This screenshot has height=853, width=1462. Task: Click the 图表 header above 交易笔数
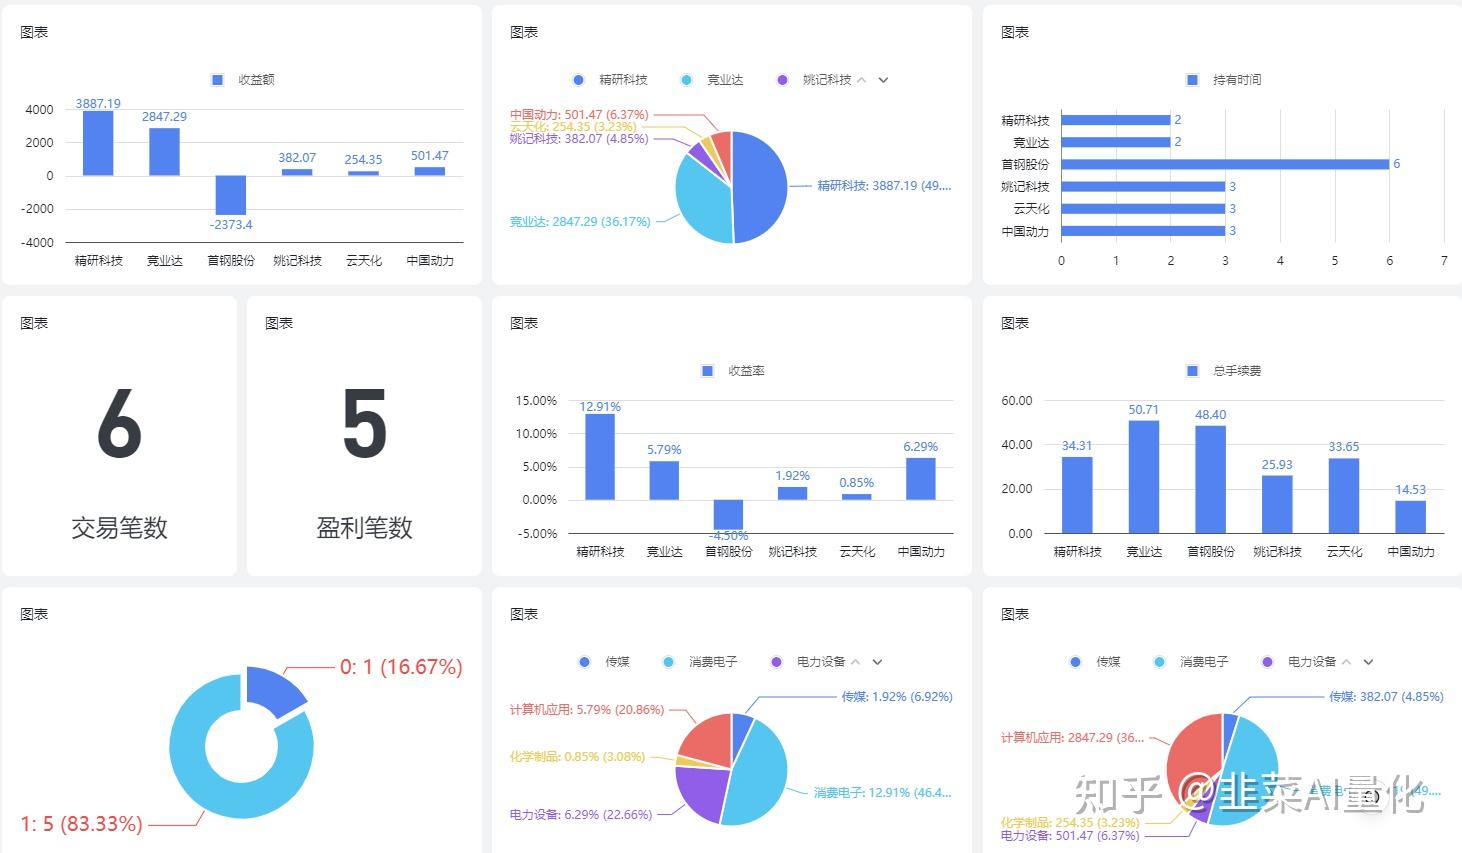coord(34,322)
